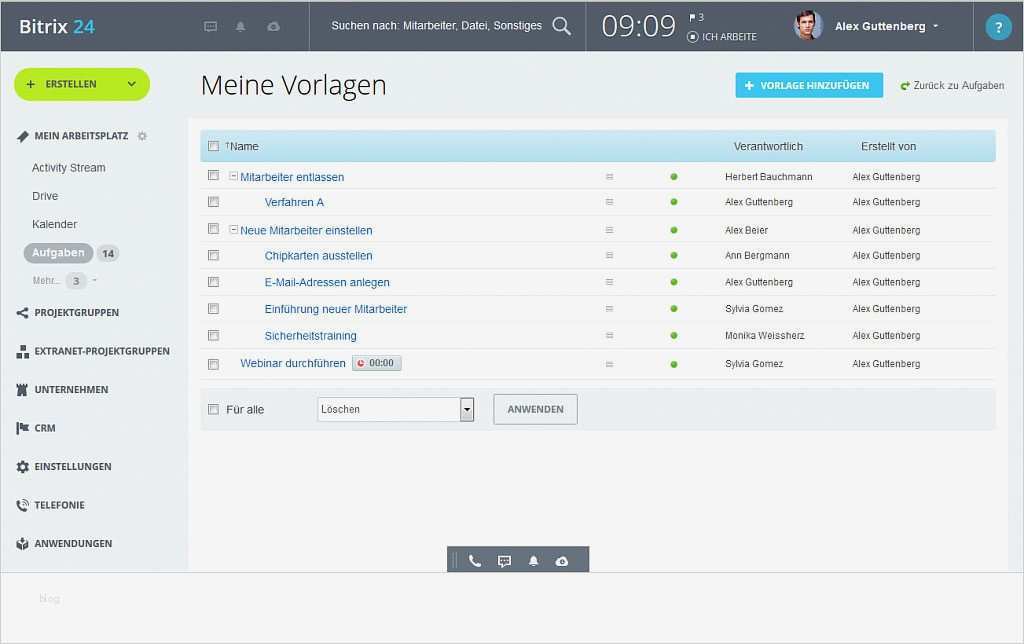The image size is (1024, 644).
Task: Check the Sicherheitstraining row checkbox
Action: pyautogui.click(x=214, y=335)
